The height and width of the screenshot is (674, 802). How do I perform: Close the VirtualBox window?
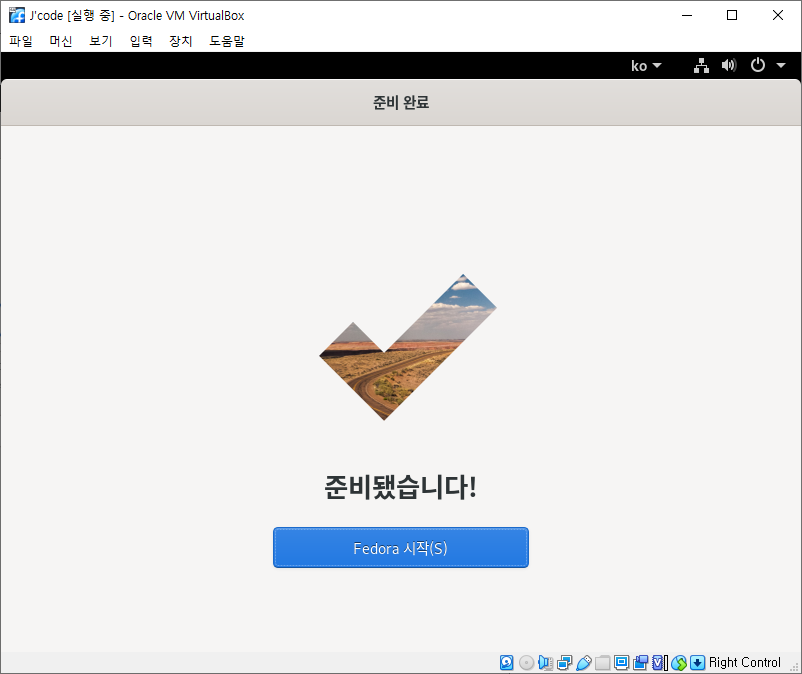pos(777,15)
